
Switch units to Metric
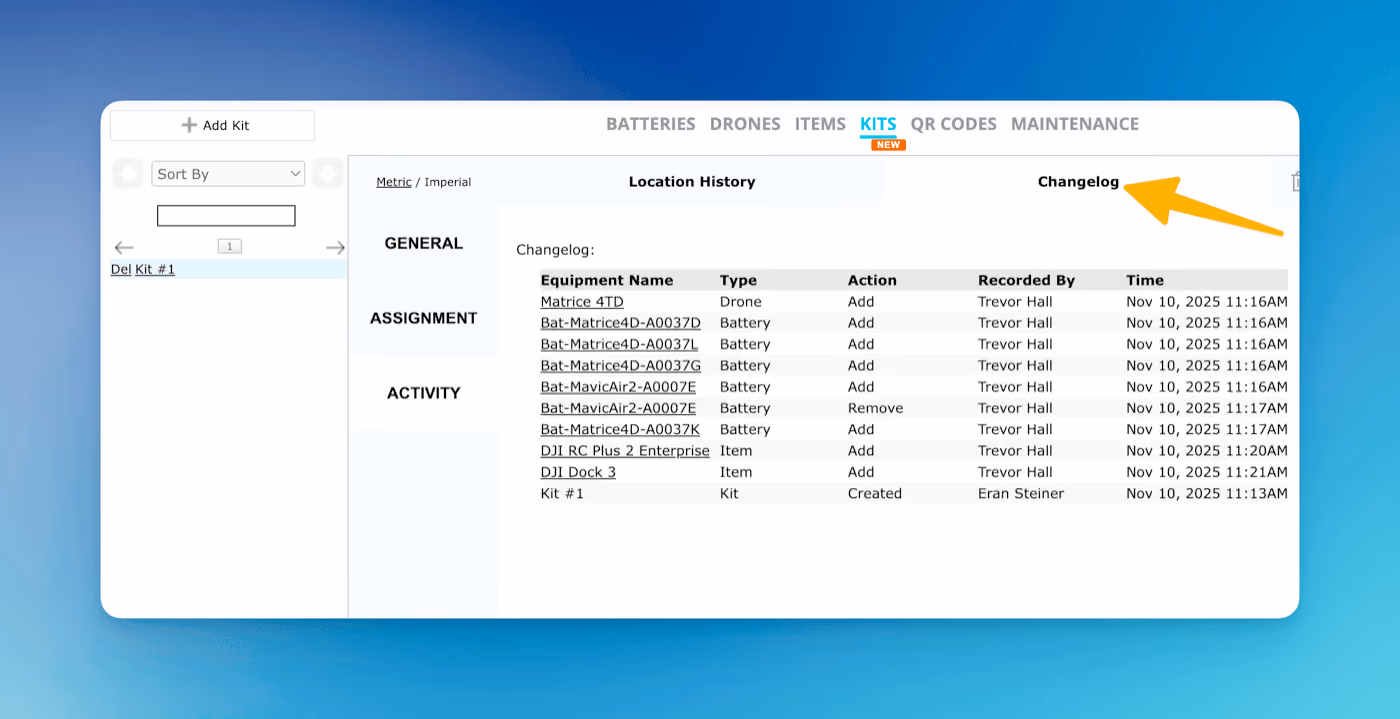[x=394, y=182]
